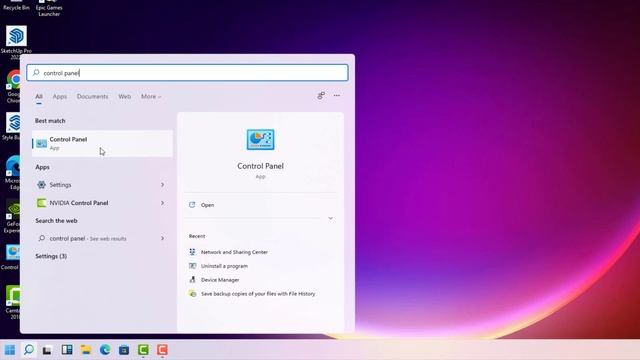Click the large Control Panel preview icon
This screenshot has width=640, height=360.
[260, 140]
